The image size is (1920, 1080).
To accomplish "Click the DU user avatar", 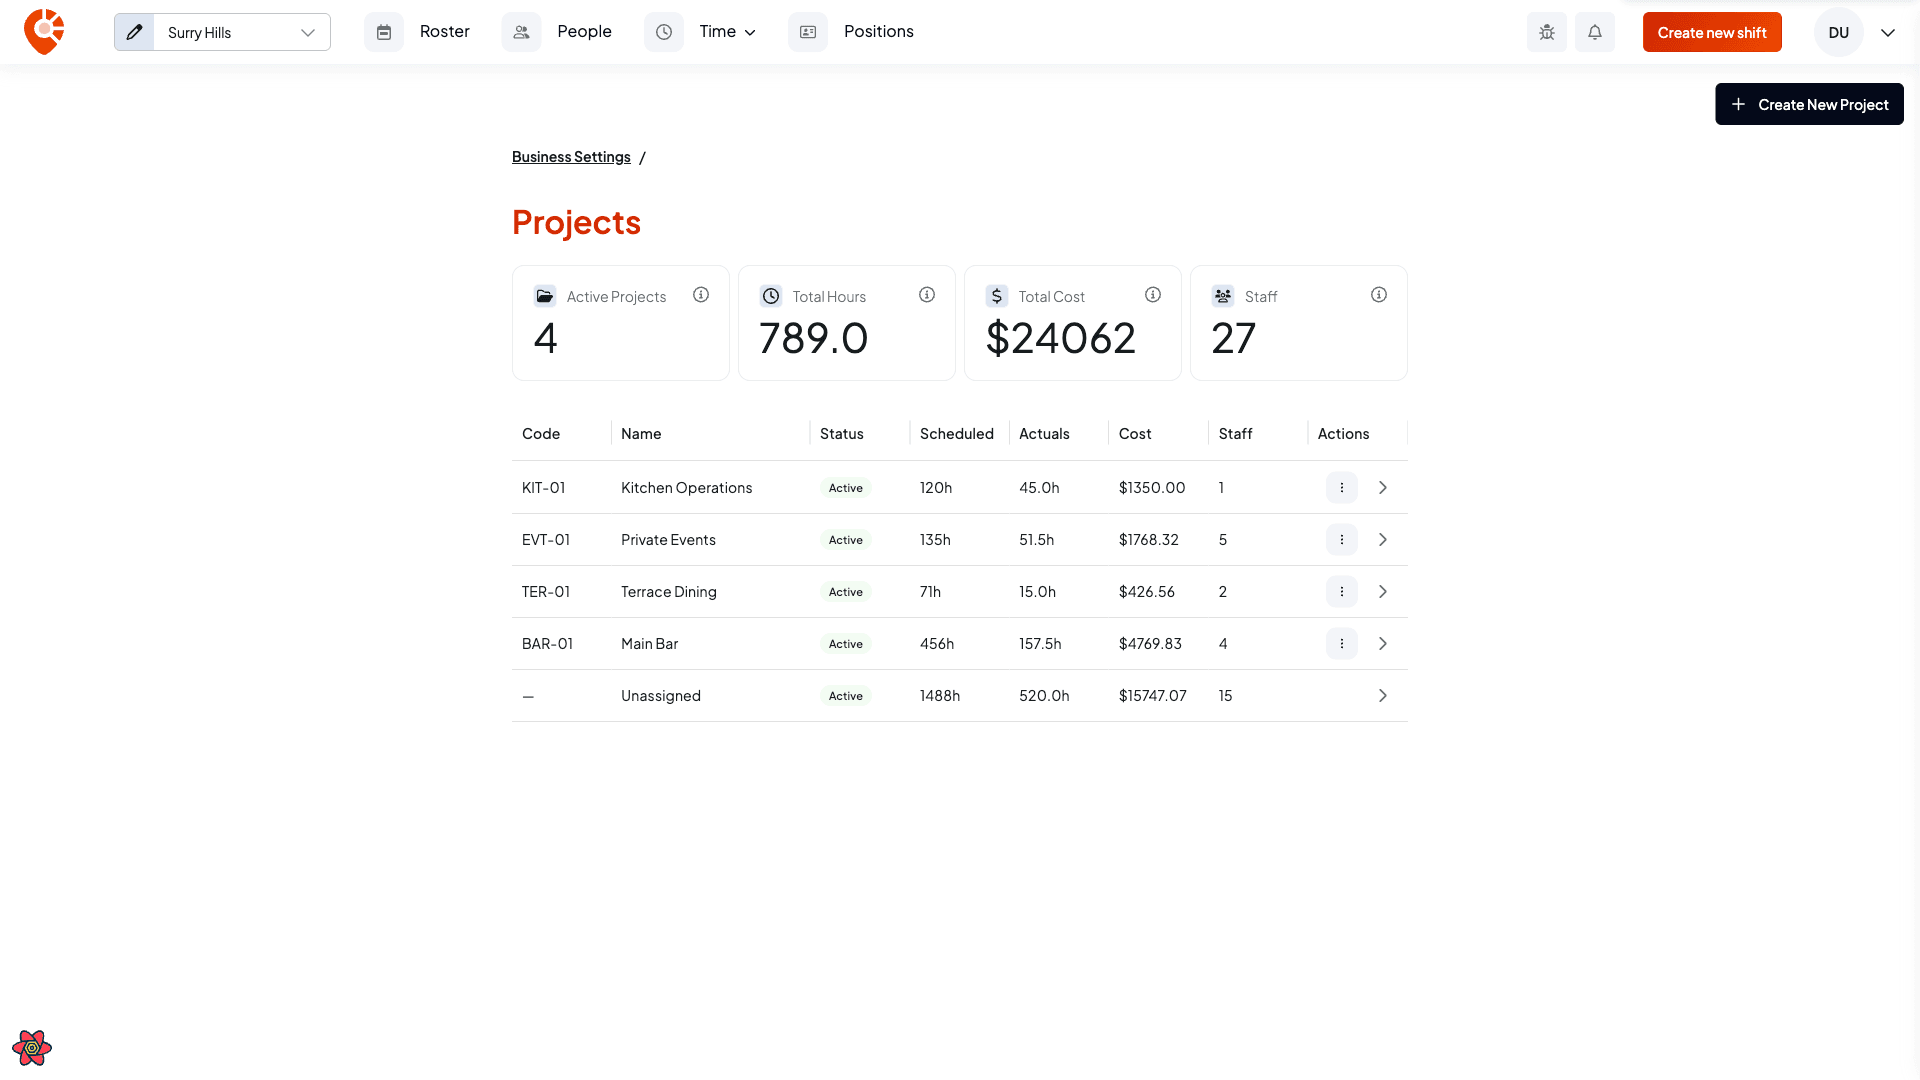I will click(1839, 32).
